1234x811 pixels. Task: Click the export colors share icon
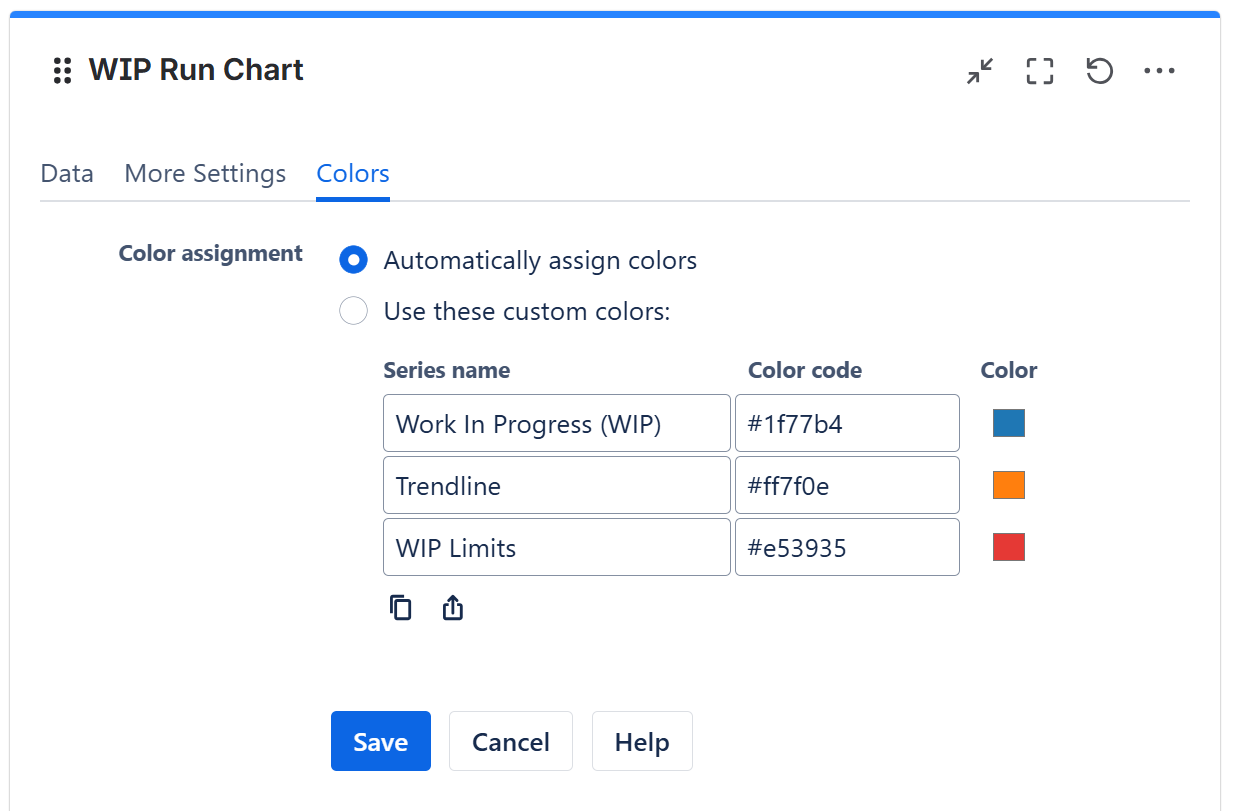coord(453,608)
